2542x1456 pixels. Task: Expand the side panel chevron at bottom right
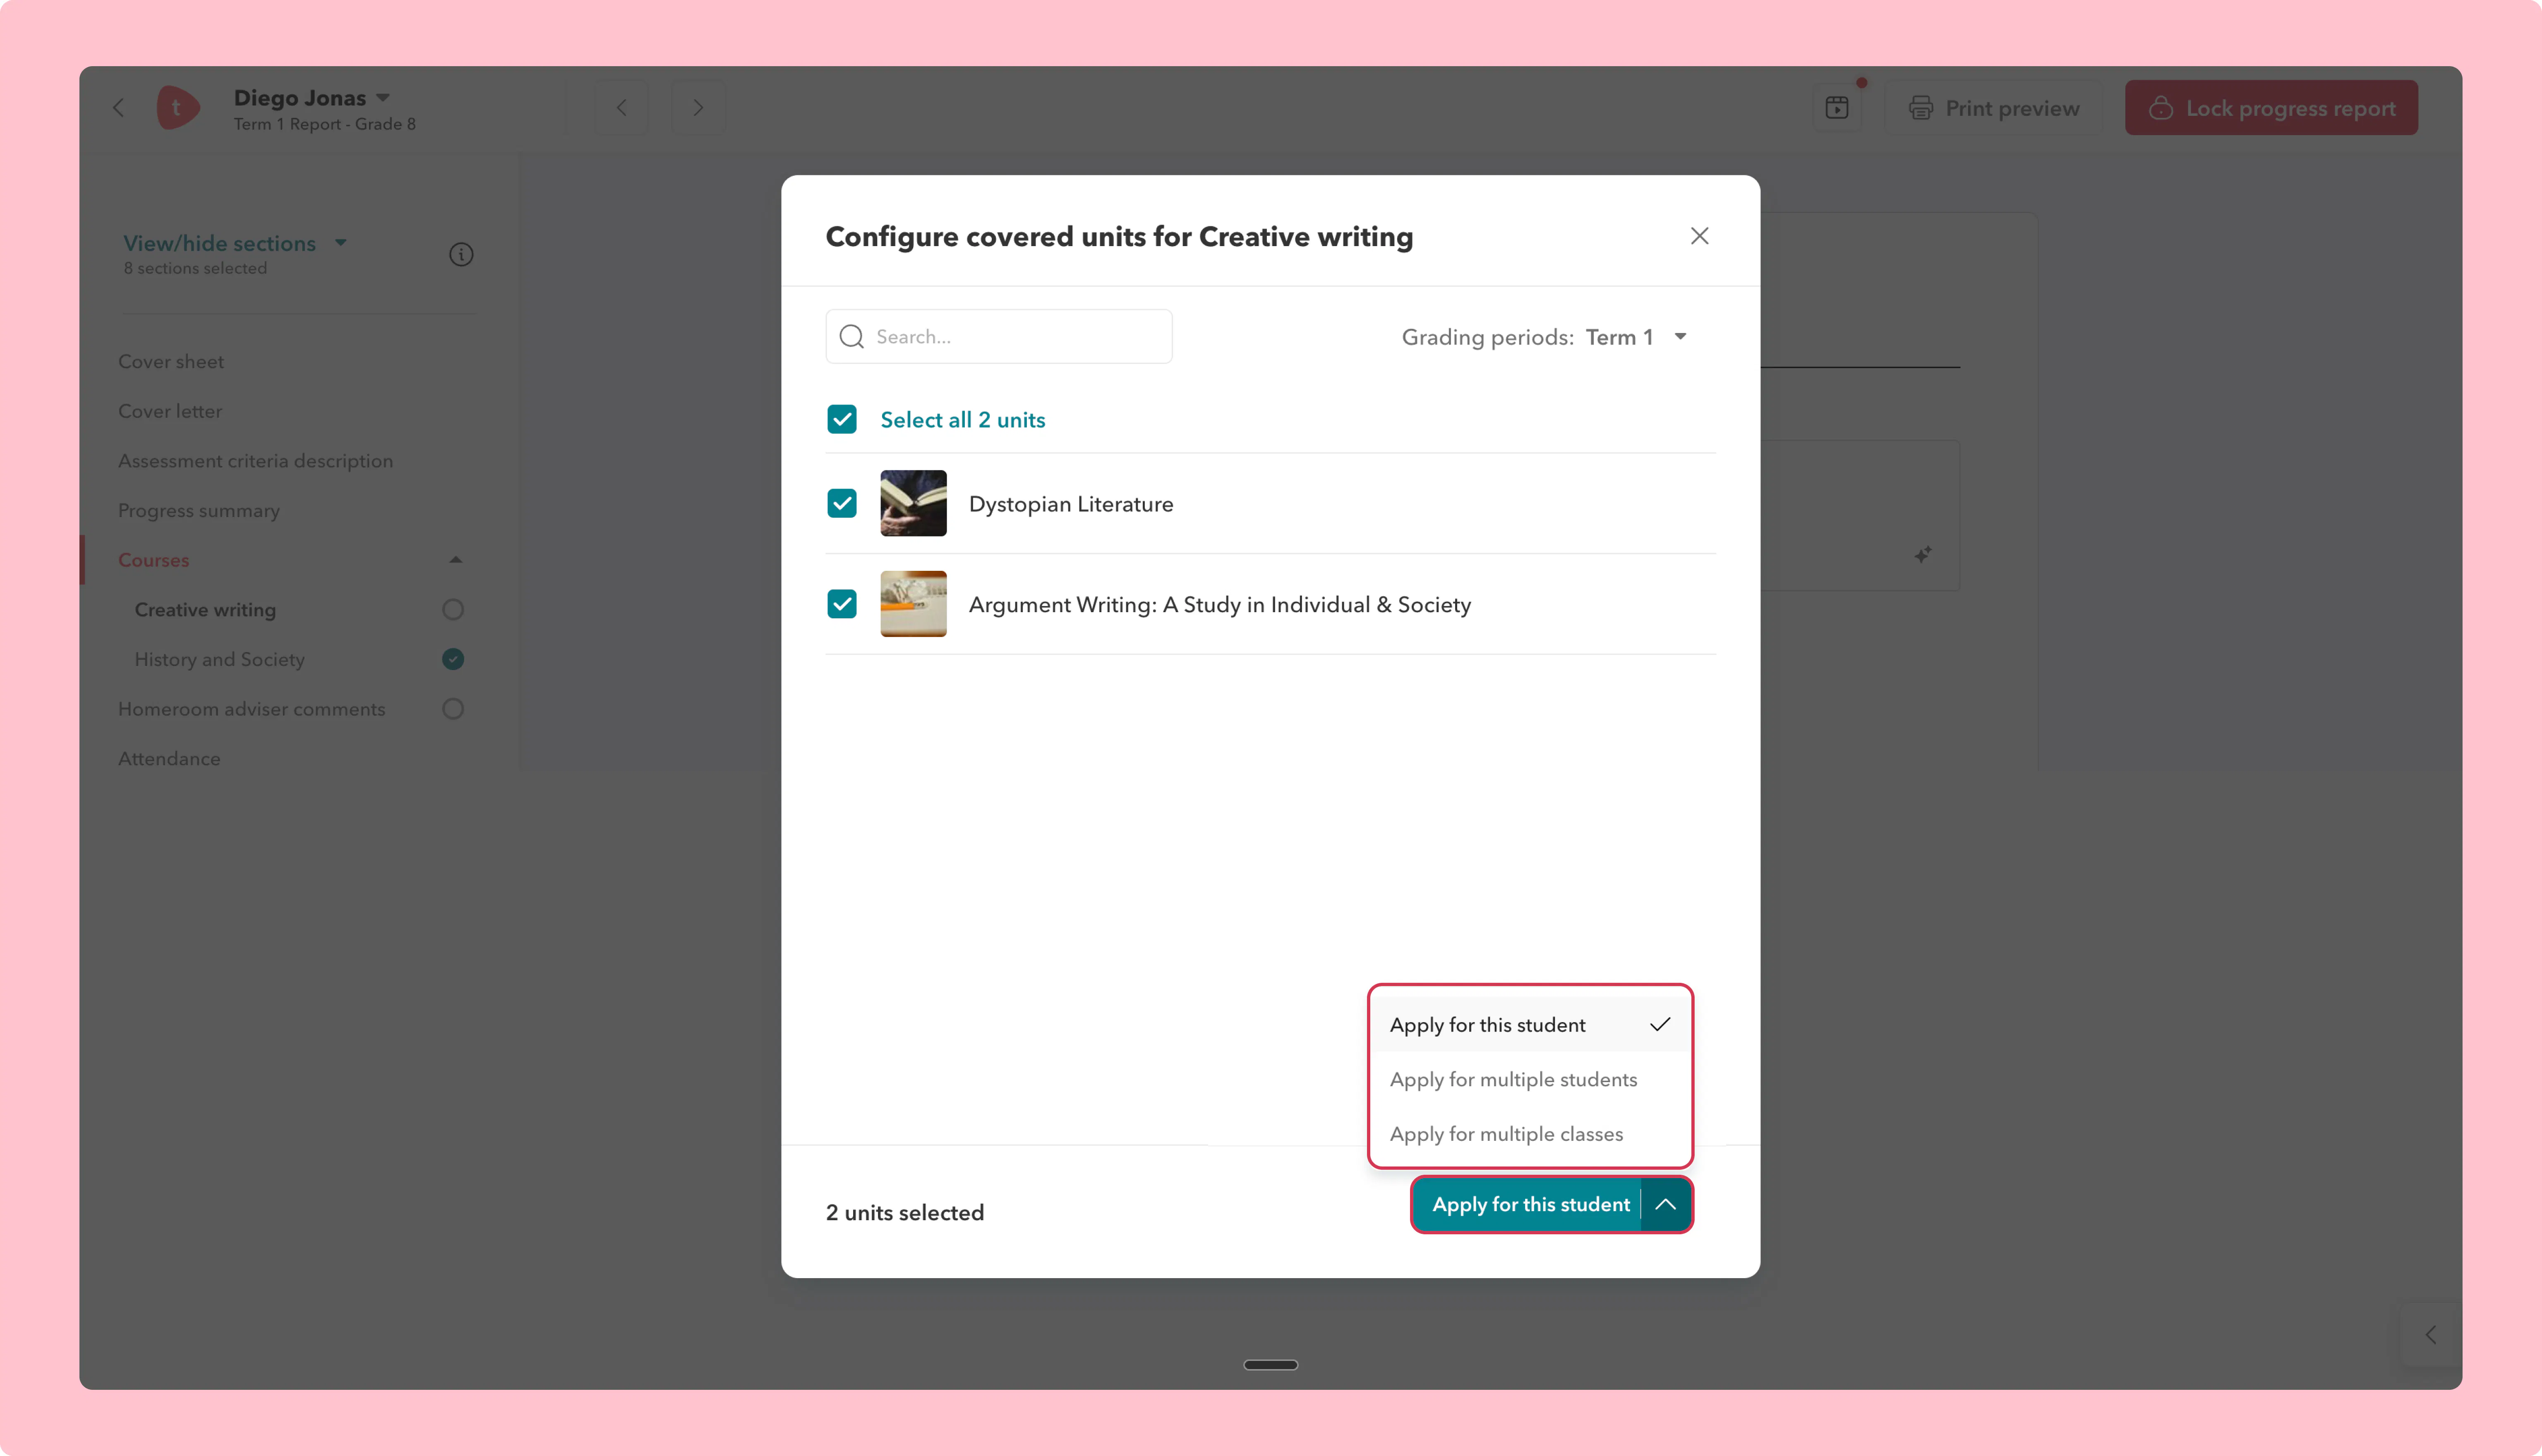(x=2431, y=1335)
